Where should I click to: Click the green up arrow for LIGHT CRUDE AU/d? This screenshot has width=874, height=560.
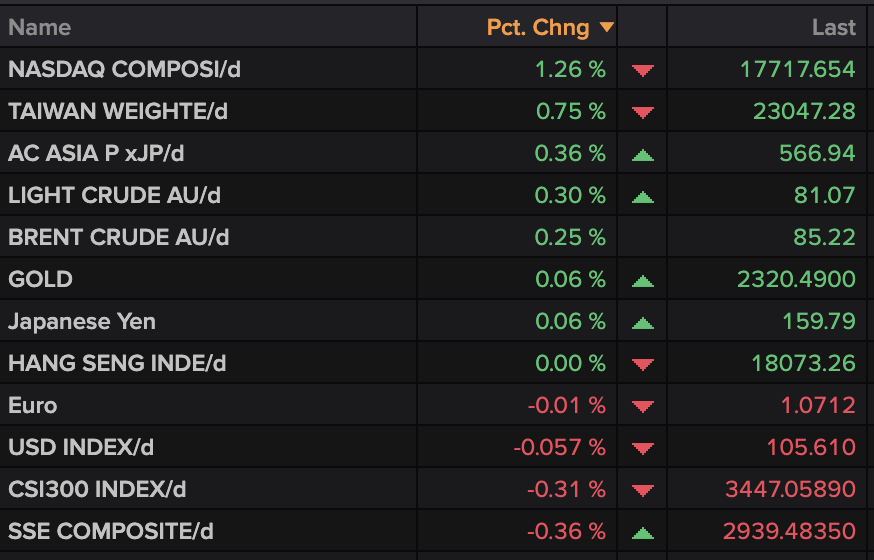[643, 196]
